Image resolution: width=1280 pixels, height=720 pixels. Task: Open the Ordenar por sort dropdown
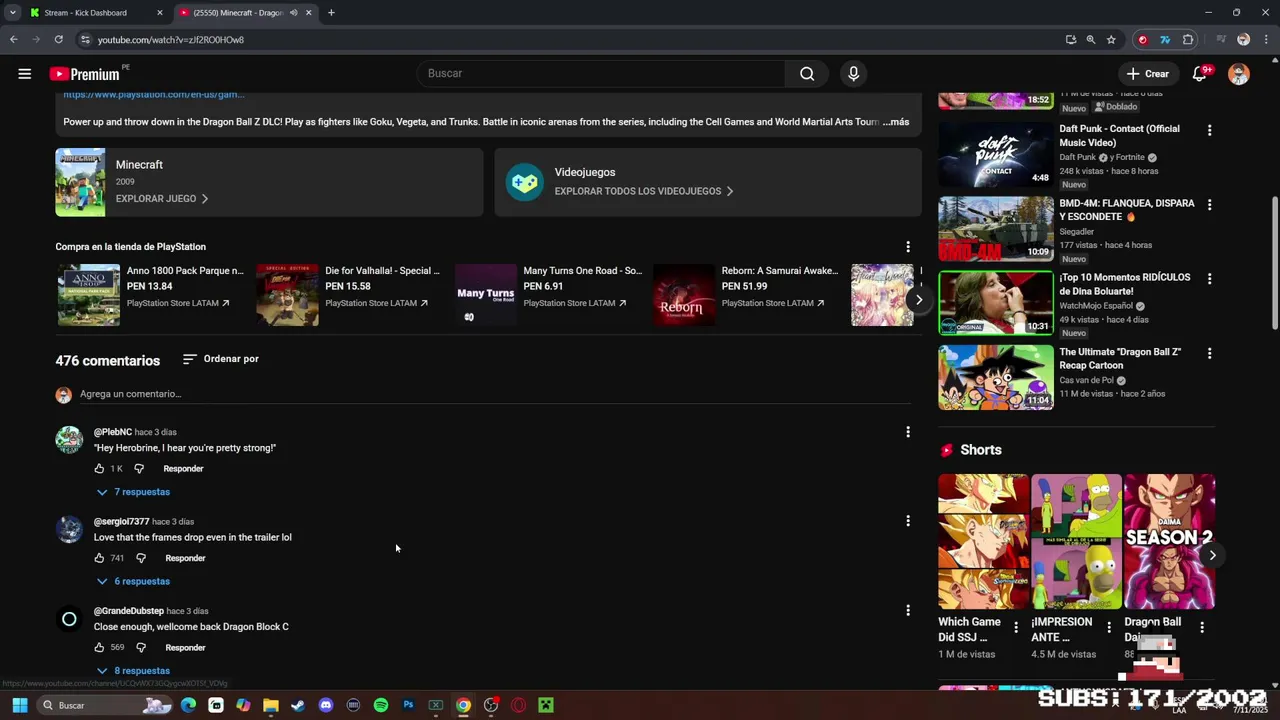coord(220,359)
